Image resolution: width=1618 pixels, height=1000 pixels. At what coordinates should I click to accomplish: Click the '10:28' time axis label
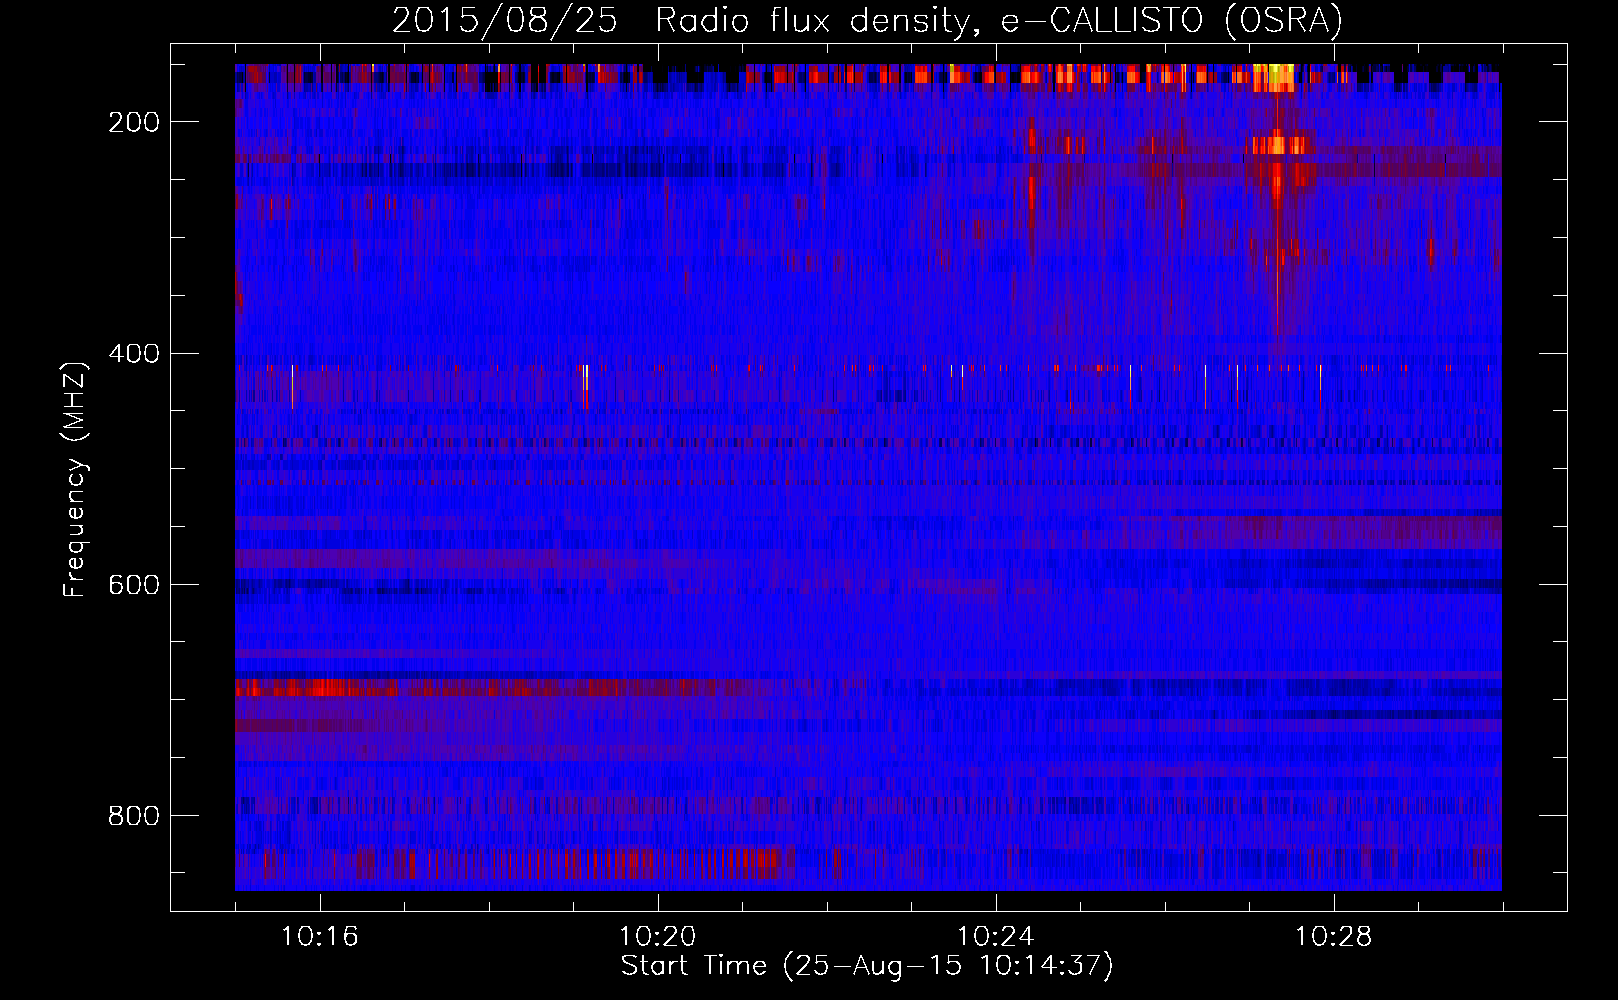[1334, 937]
